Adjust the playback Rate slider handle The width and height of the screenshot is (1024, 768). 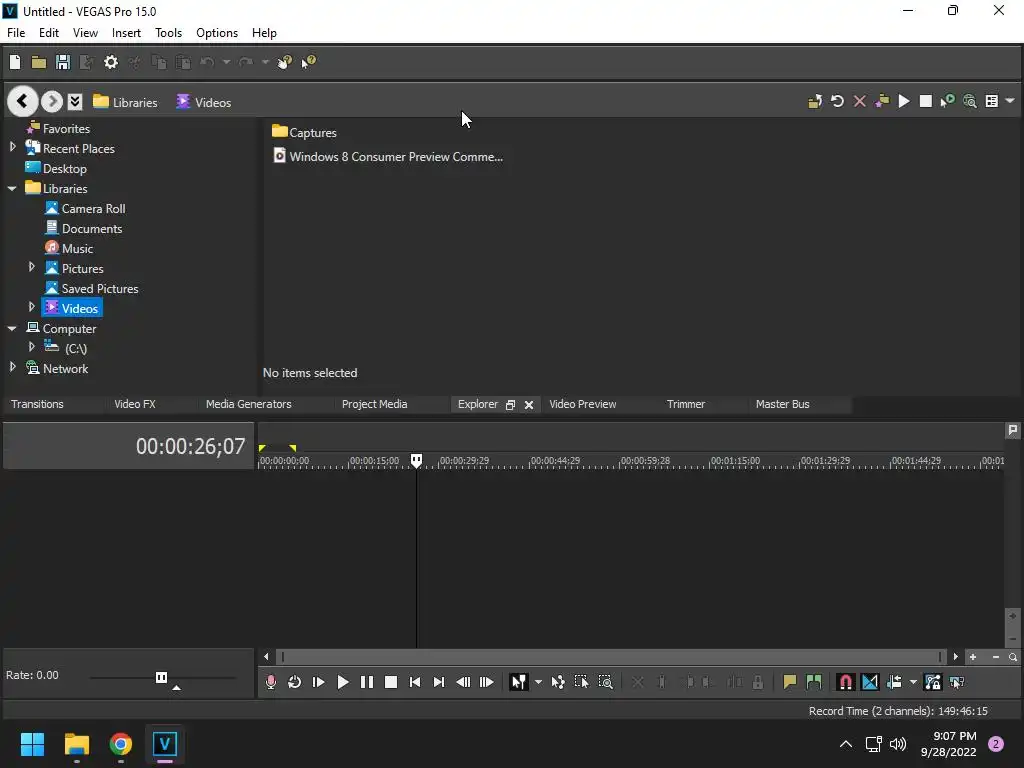[161, 677]
